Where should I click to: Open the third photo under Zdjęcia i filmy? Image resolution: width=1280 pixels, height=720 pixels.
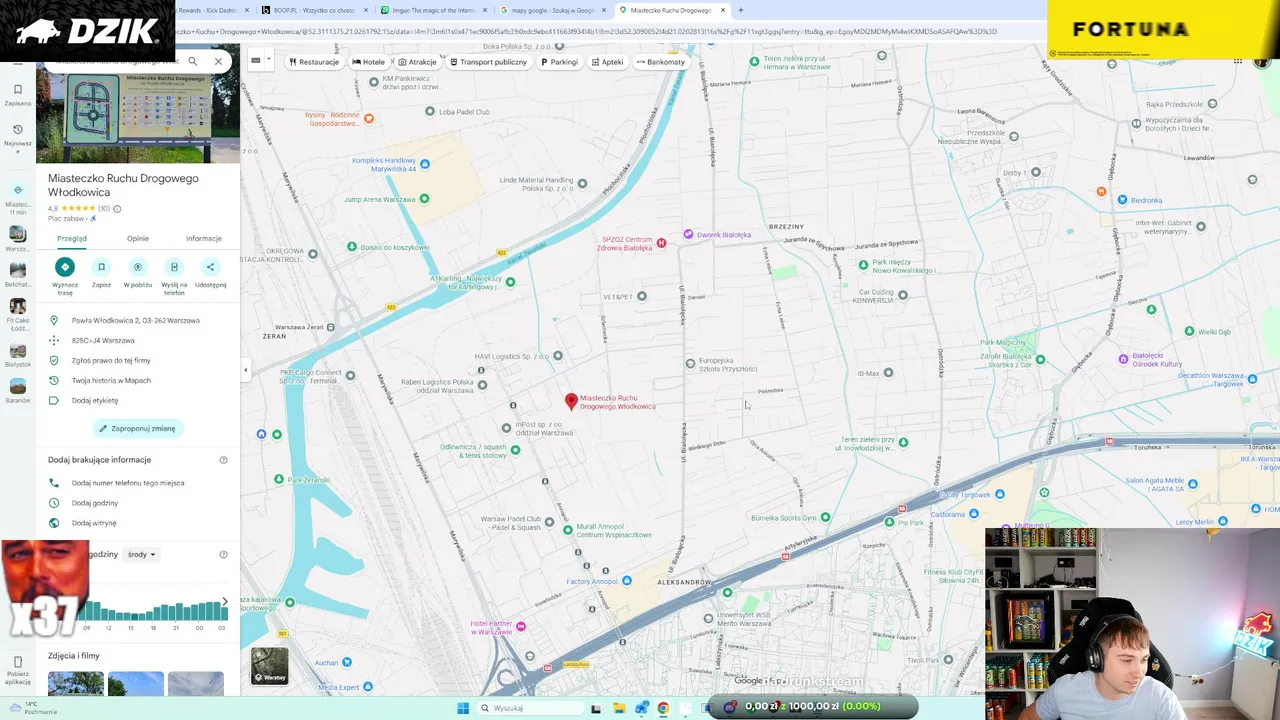pyautogui.click(x=196, y=684)
